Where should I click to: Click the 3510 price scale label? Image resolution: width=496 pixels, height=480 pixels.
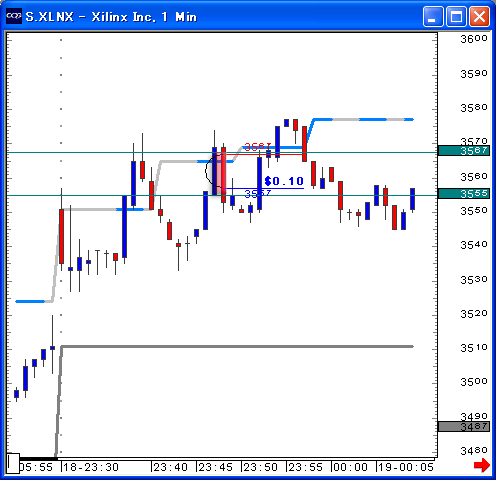tap(474, 348)
